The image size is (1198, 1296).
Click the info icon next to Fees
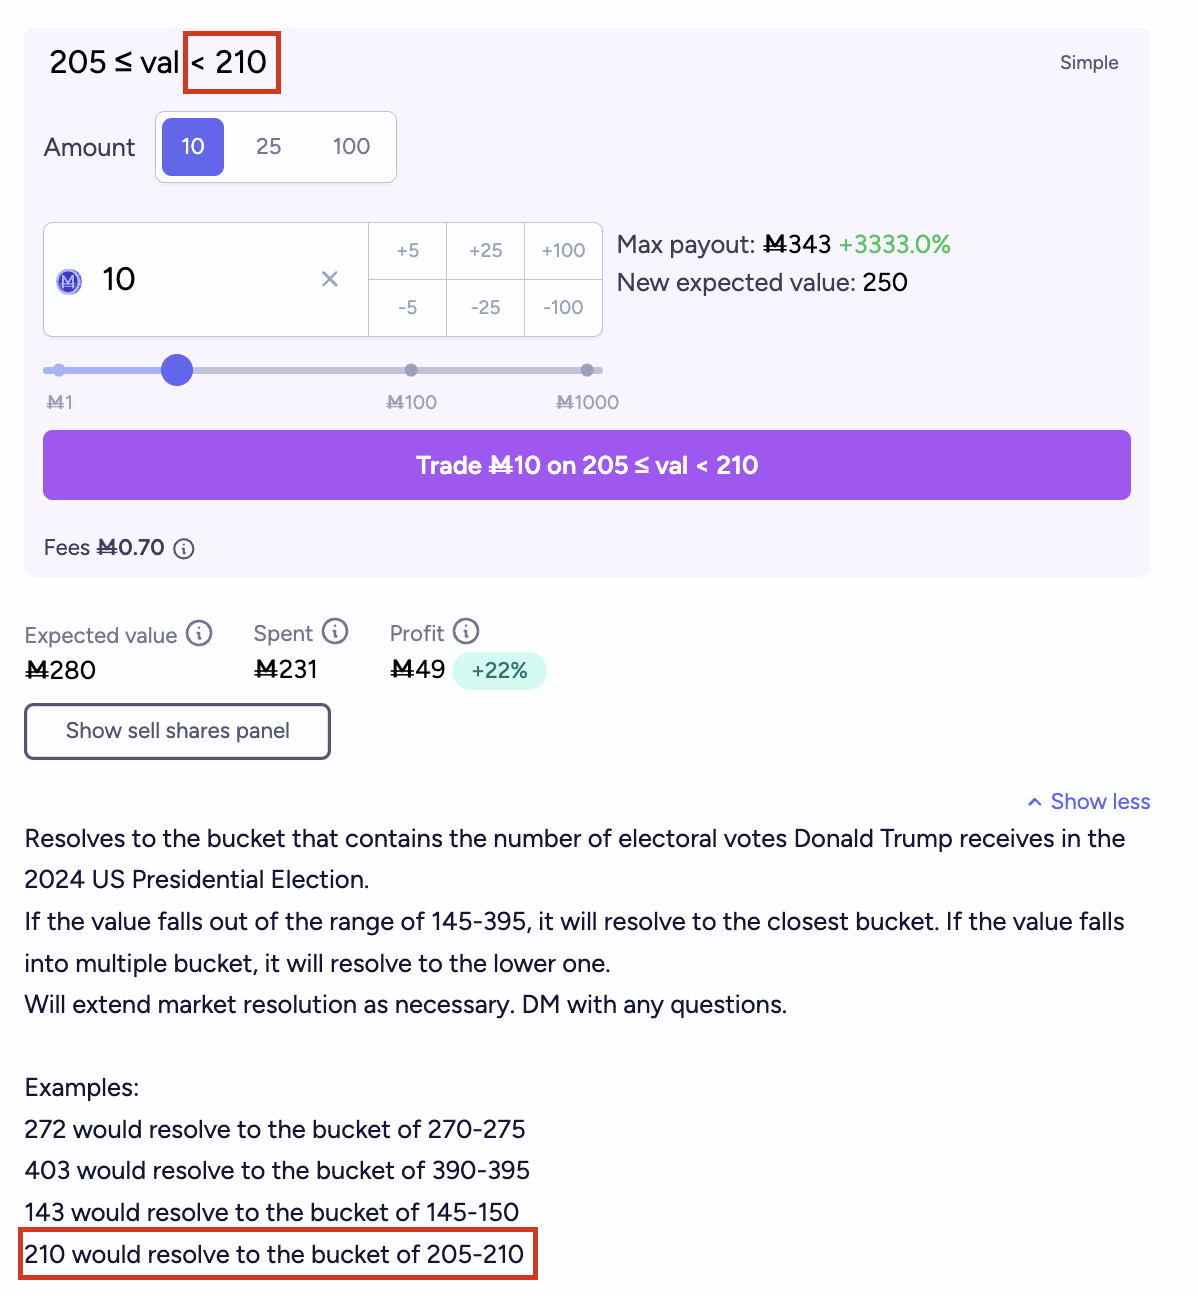184,548
